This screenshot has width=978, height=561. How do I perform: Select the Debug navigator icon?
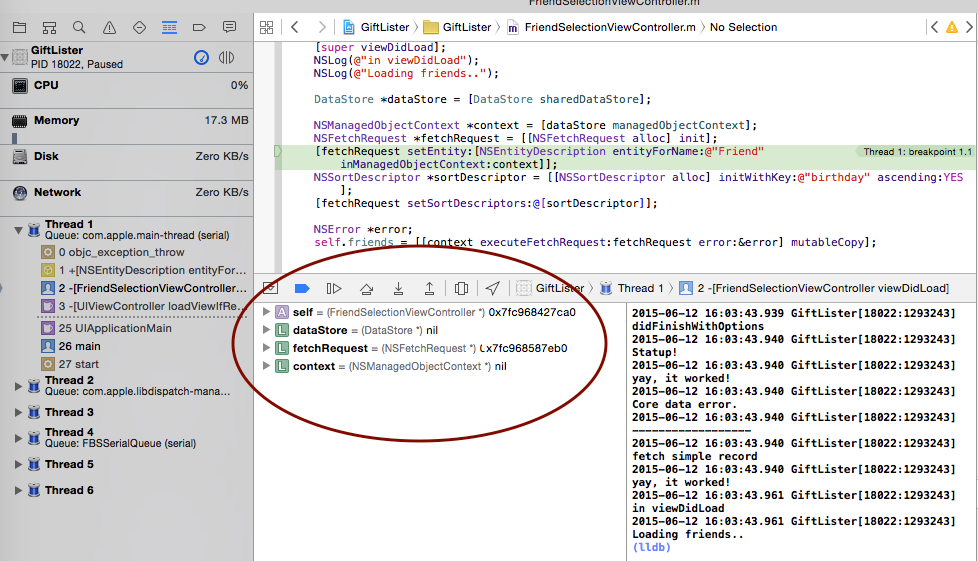[169, 27]
